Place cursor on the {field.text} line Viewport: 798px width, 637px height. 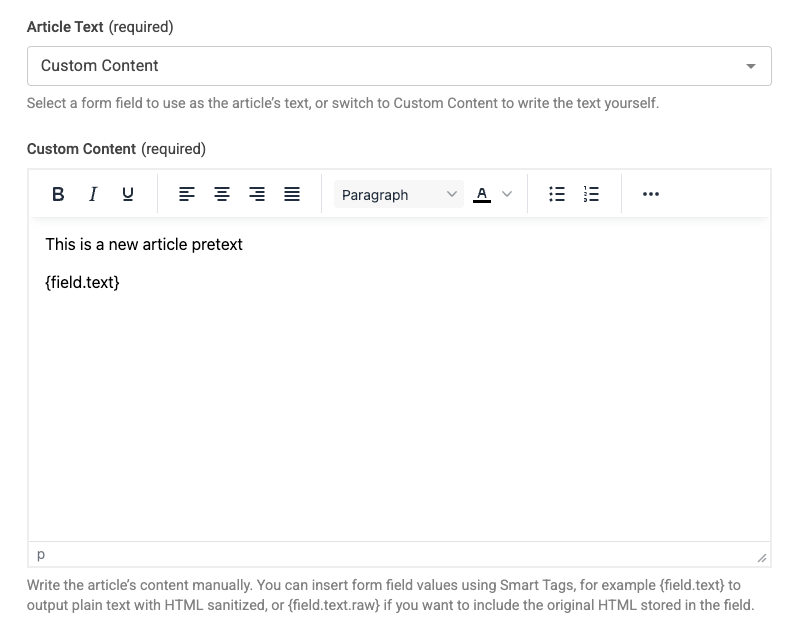82,283
